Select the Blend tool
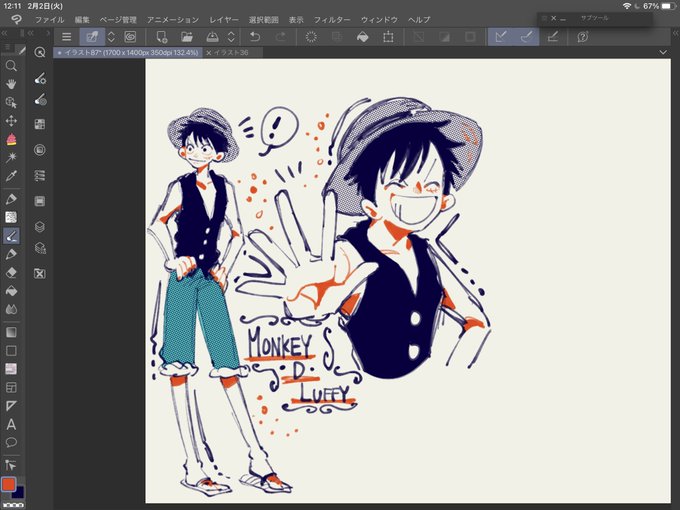This screenshot has height=510, width=680. coord(11,309)
